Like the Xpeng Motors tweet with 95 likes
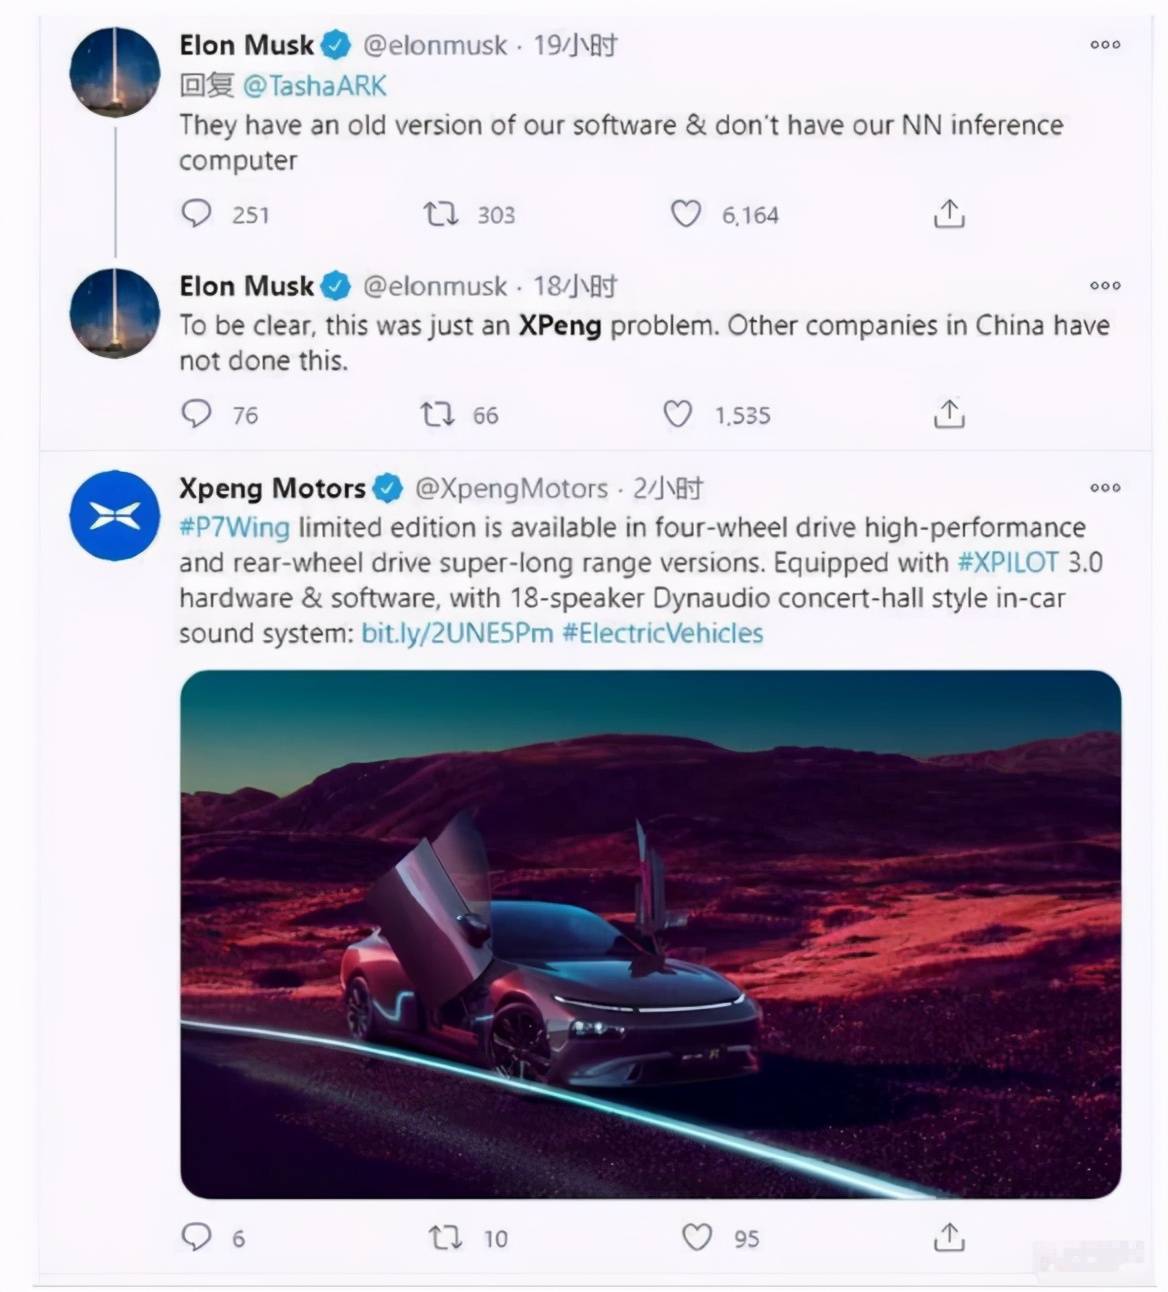 coord(696,1237)
